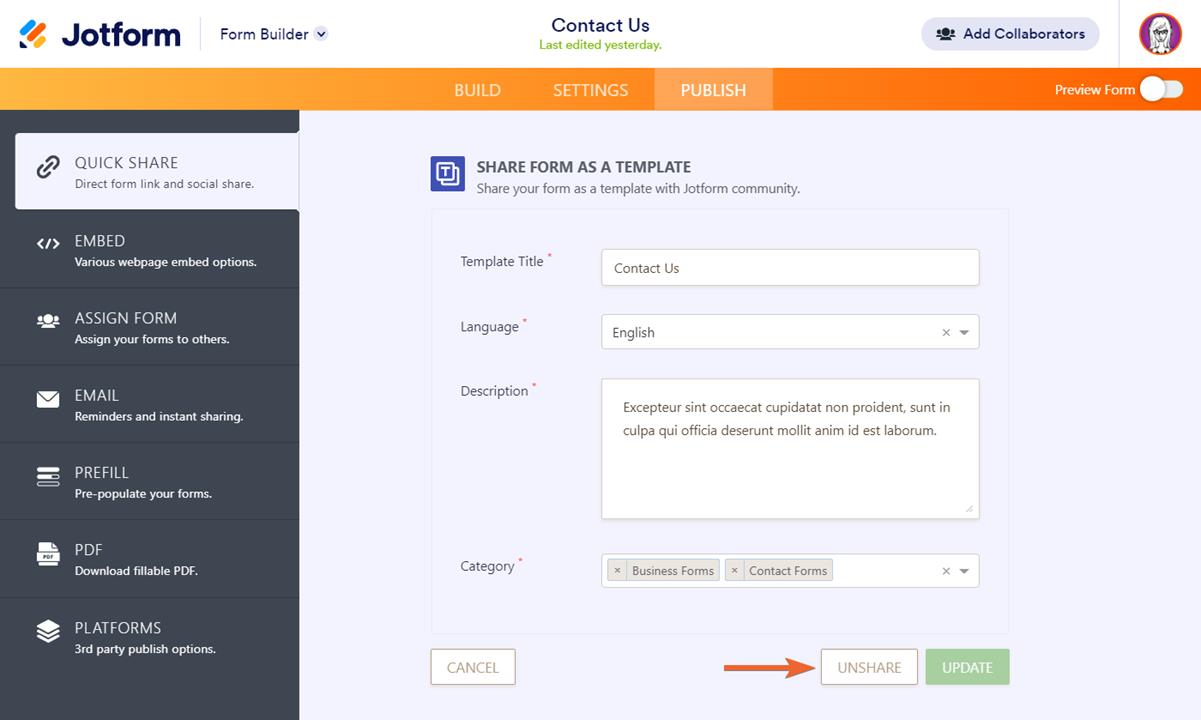Open the user avatar profile menu
Viewport: 1201px width, 720px height.
tap(1160, 34)
